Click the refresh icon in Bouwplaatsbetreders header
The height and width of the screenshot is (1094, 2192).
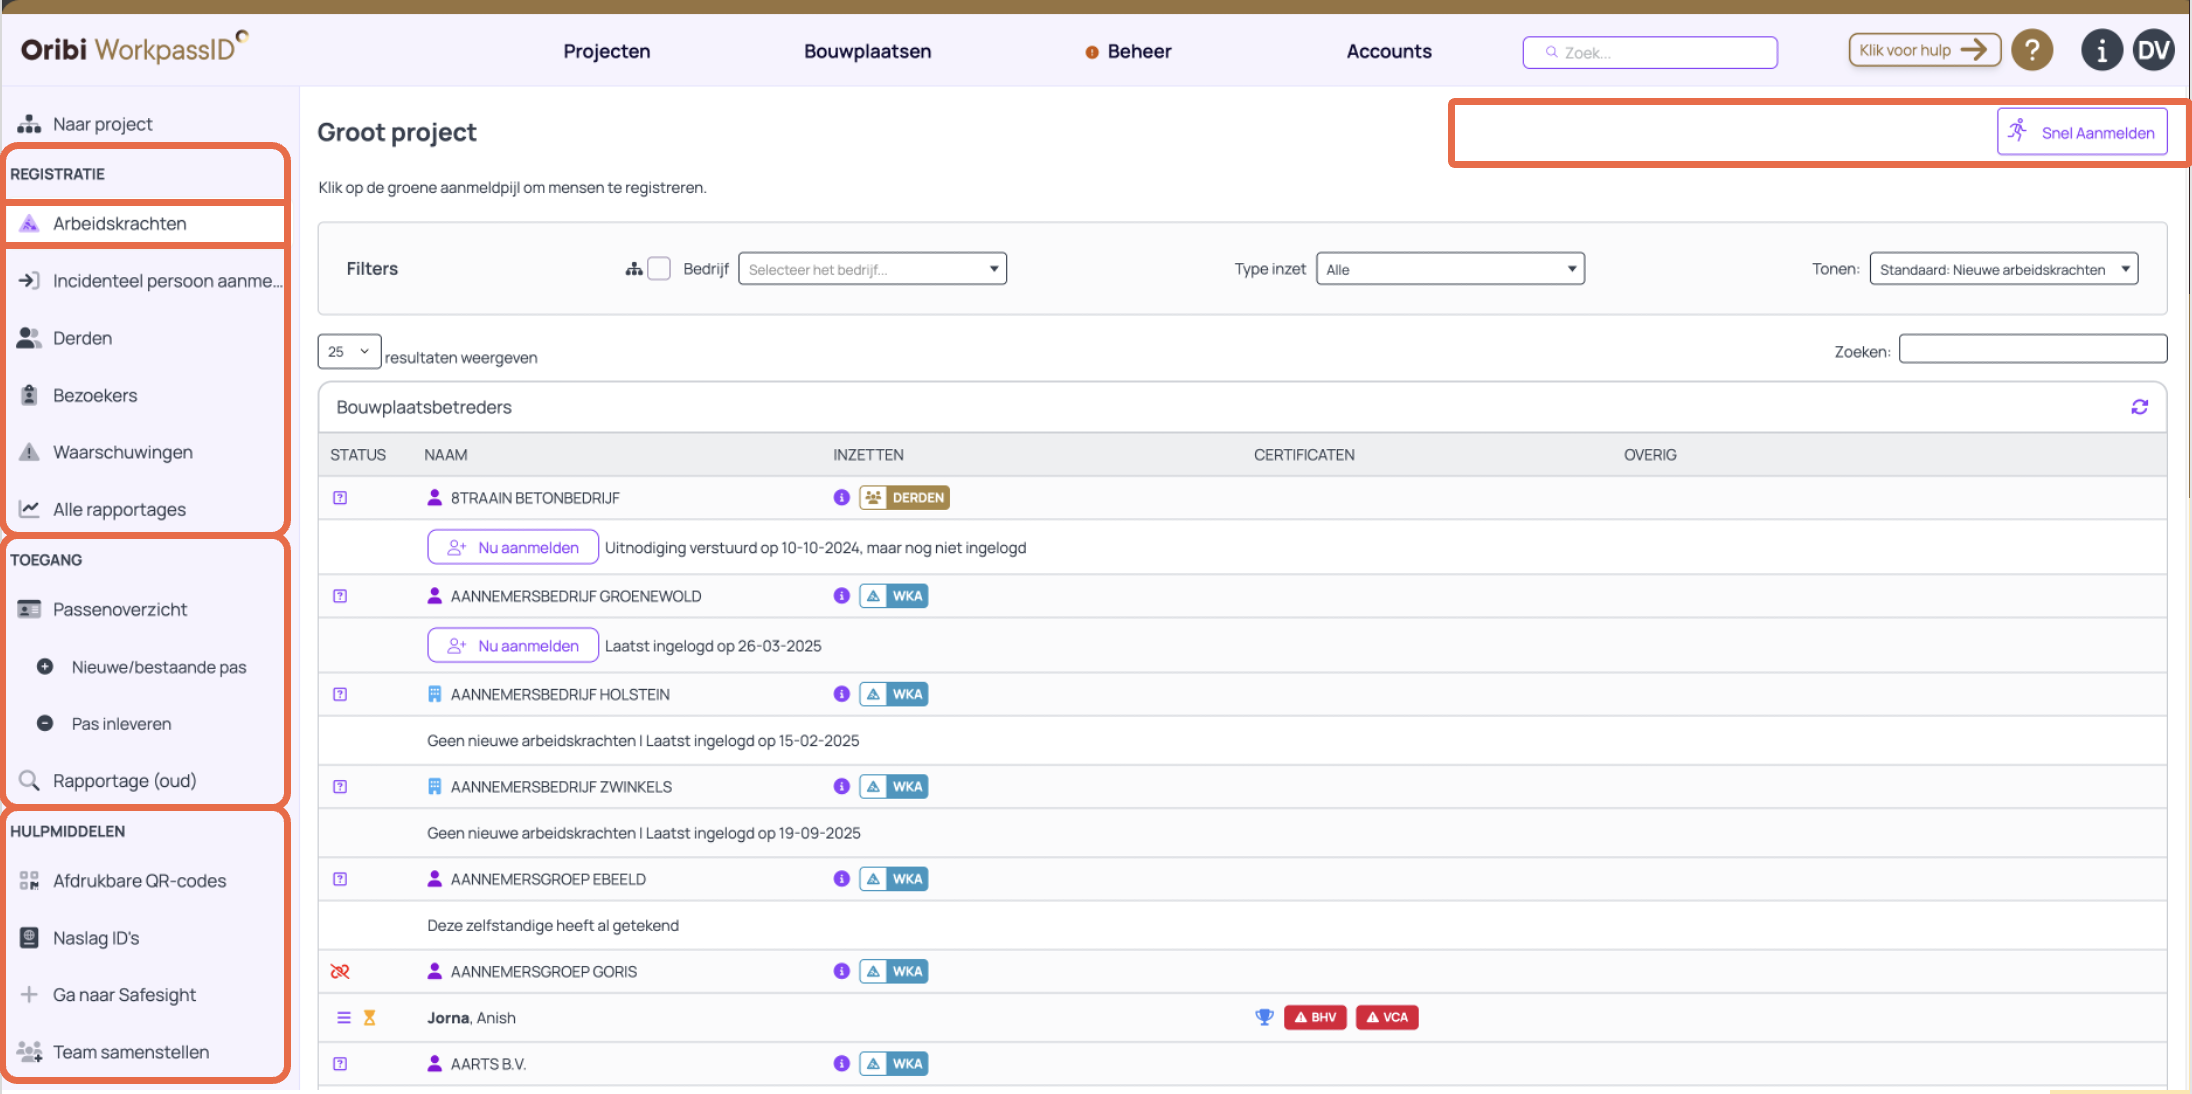2139,407
